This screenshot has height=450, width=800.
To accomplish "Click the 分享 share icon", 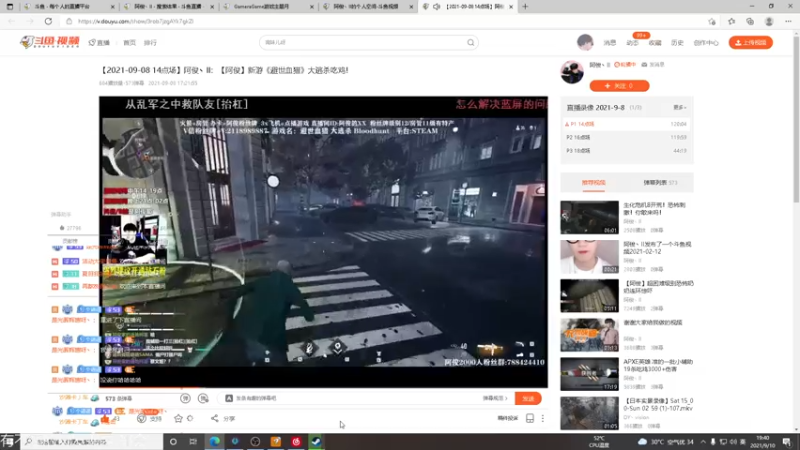I will click(215, 418).
